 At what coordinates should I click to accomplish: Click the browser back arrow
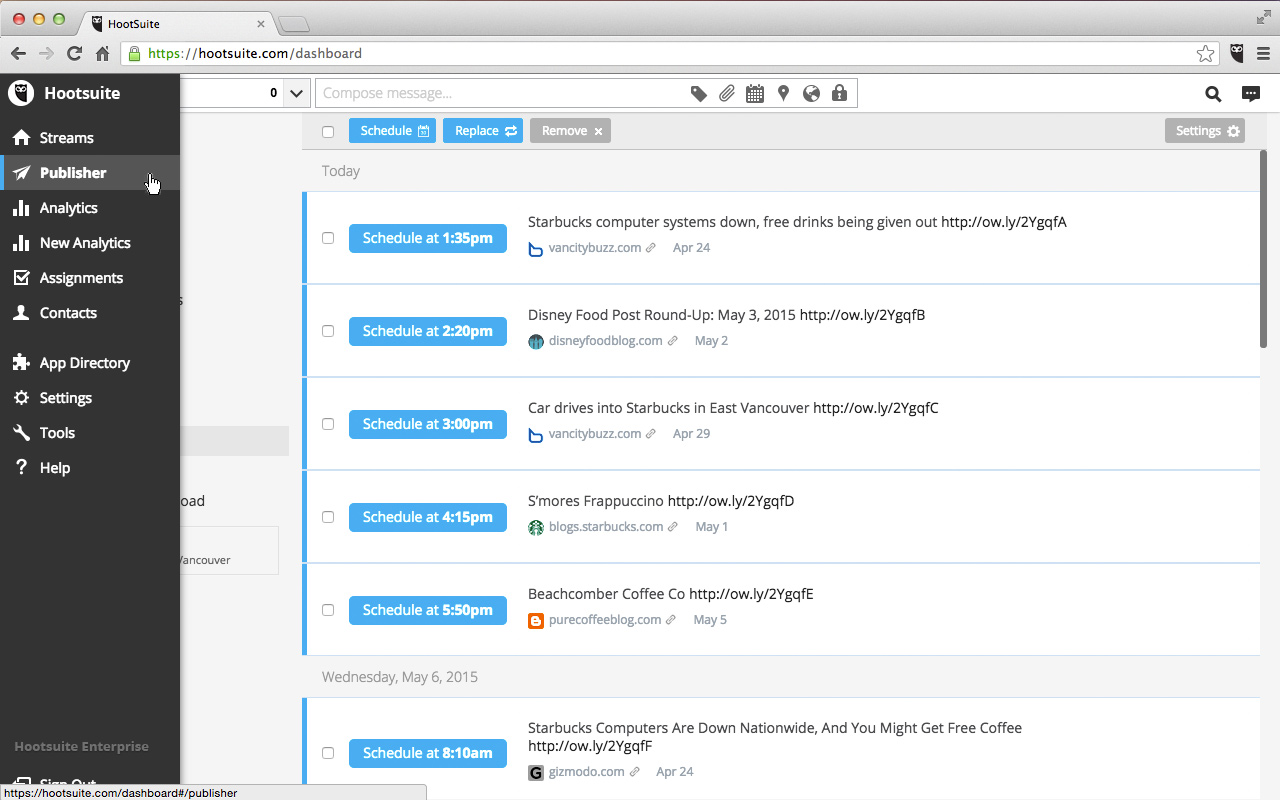coord(18,54)
